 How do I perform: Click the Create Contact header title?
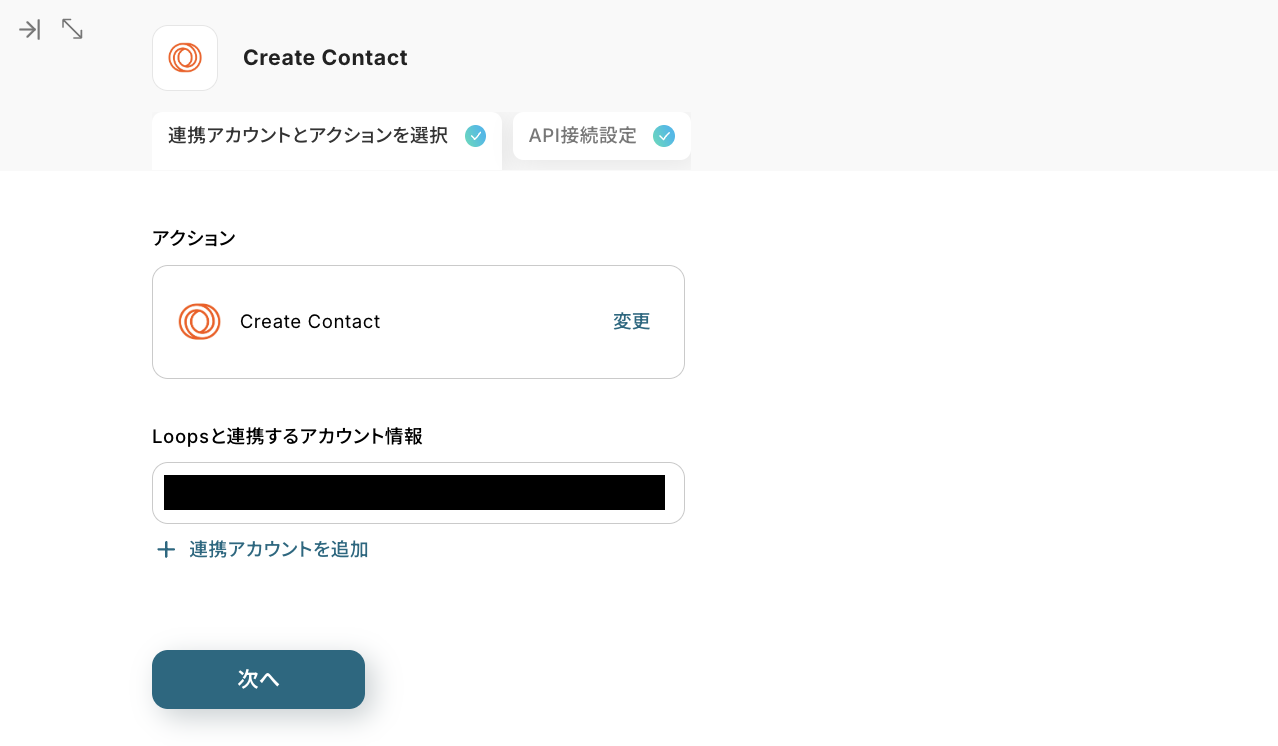click(x=325, y=58)
